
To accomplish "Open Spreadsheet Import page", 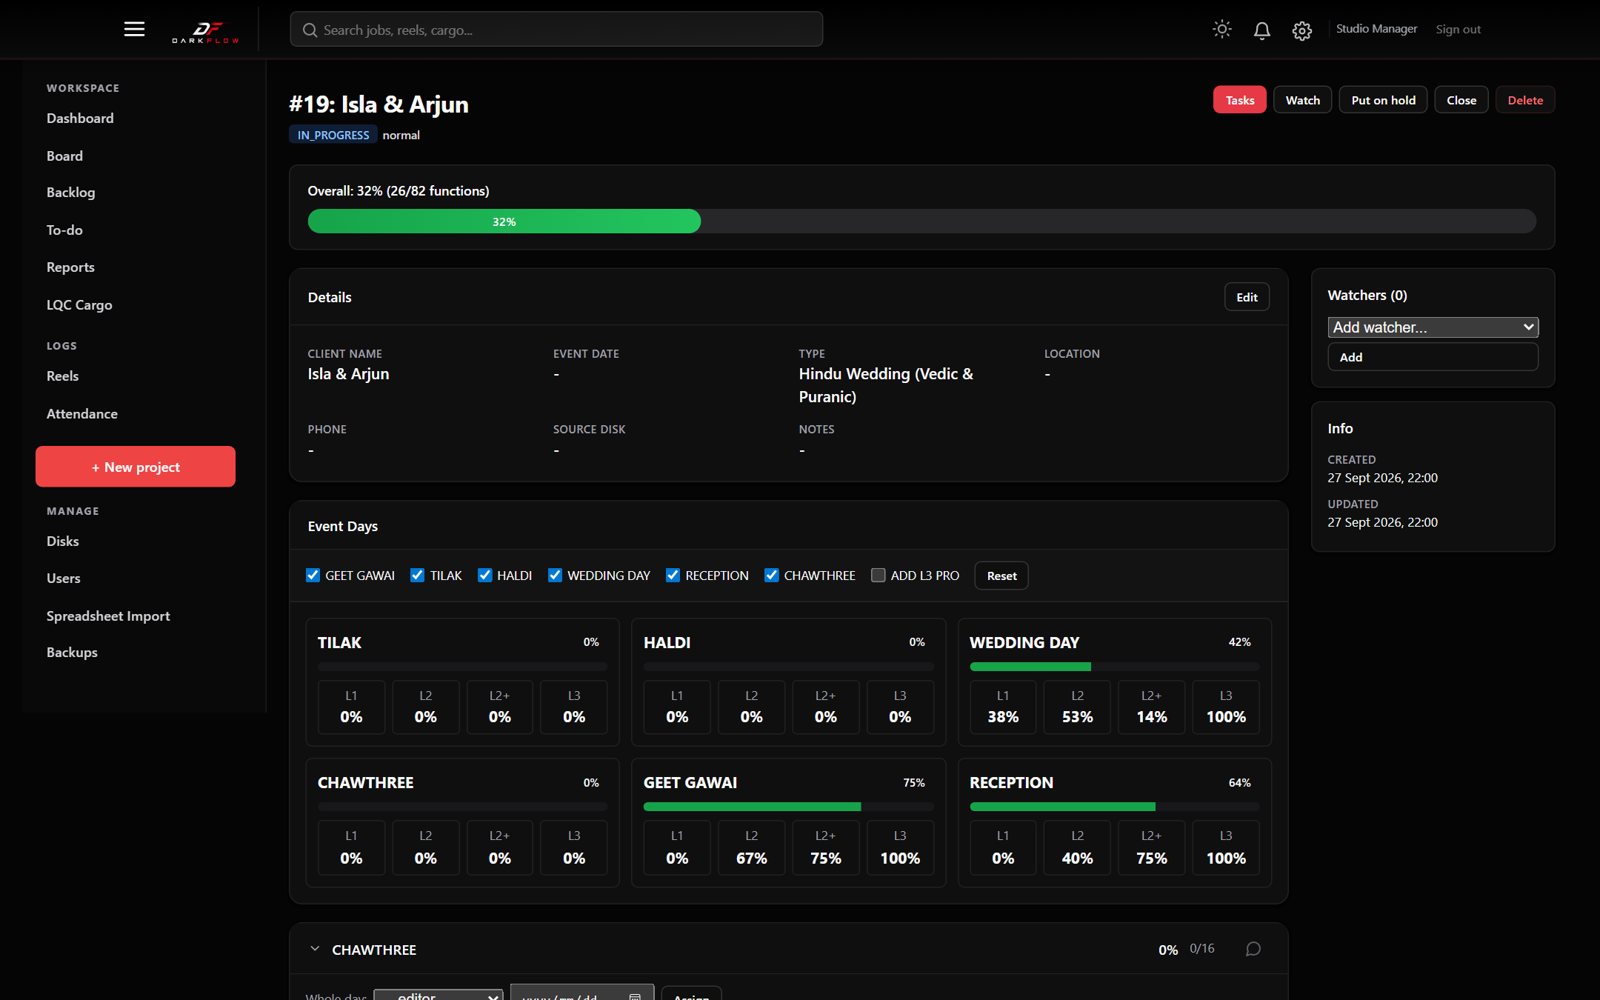I will [108, 616].
